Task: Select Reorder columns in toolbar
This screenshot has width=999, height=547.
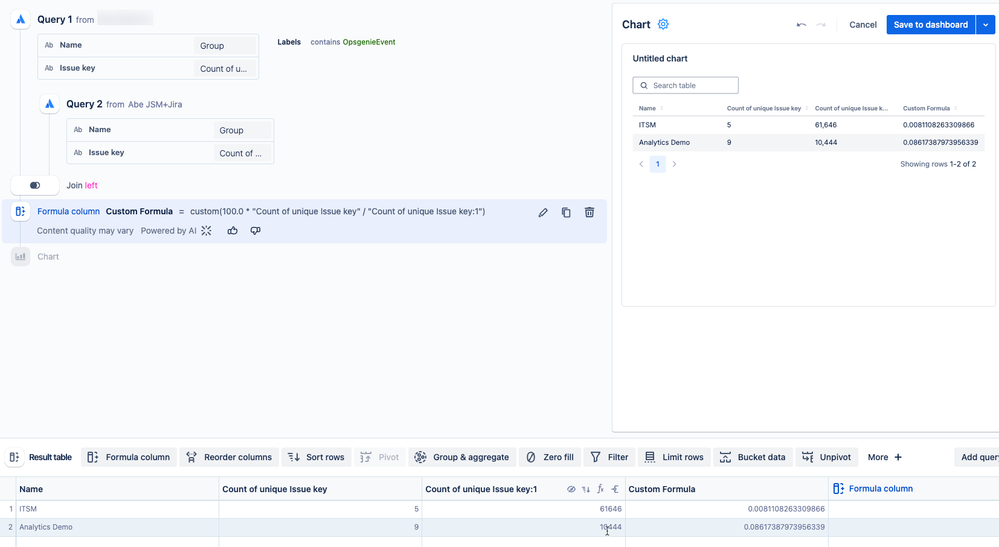Action: pos(229,457)
